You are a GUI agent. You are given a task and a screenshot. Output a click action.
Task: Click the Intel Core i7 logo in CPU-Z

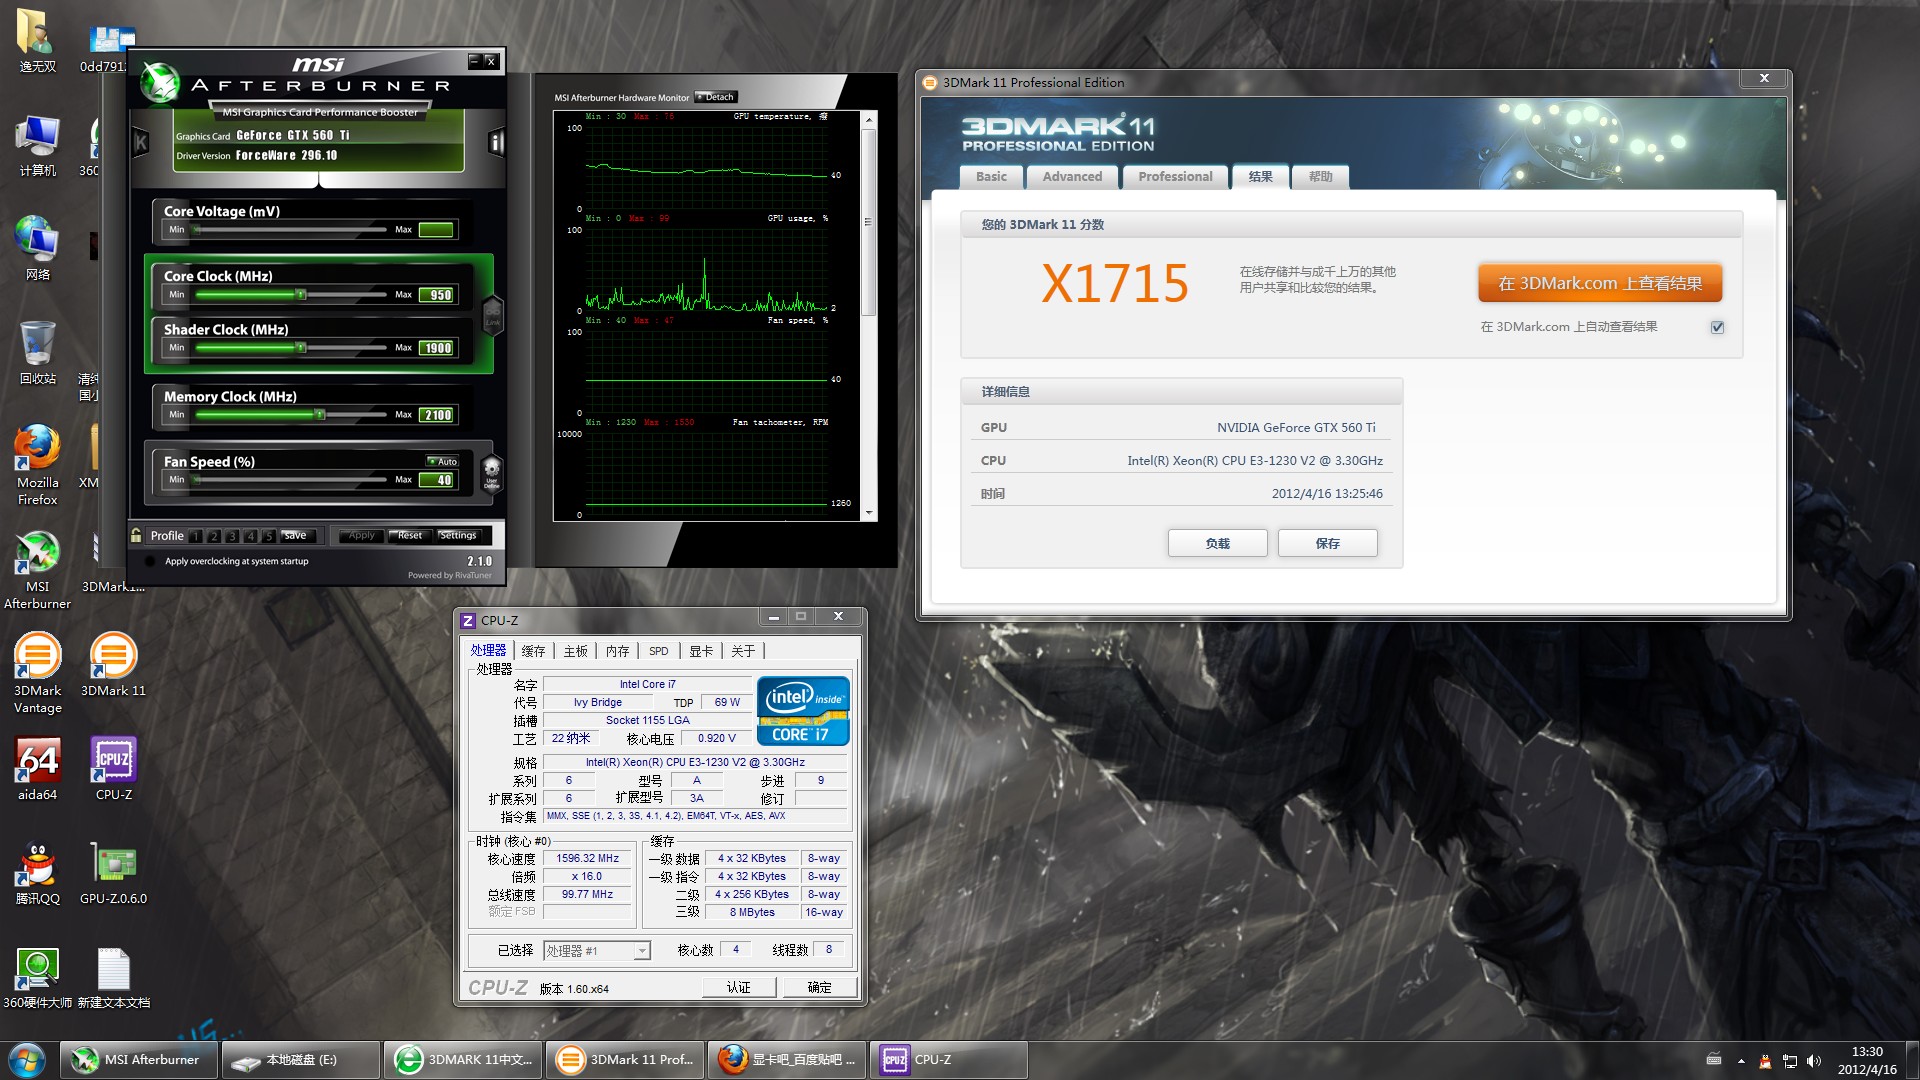tap(803, 711)
